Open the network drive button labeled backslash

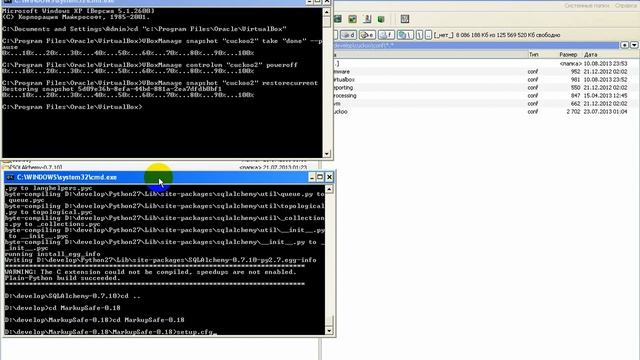click(x=405, y=35)
